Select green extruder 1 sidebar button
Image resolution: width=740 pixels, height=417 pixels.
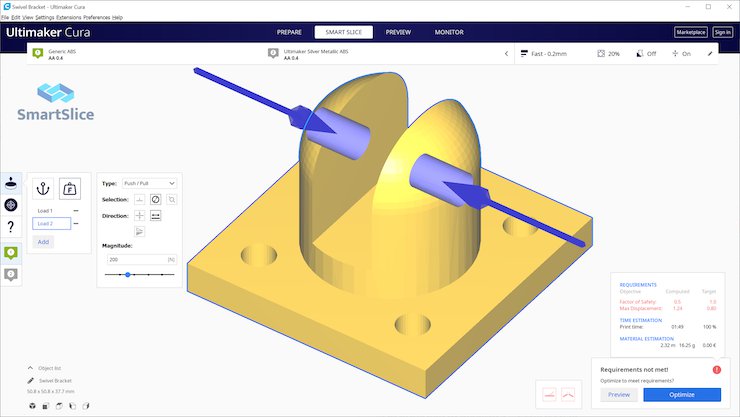(x=11, y=253)
